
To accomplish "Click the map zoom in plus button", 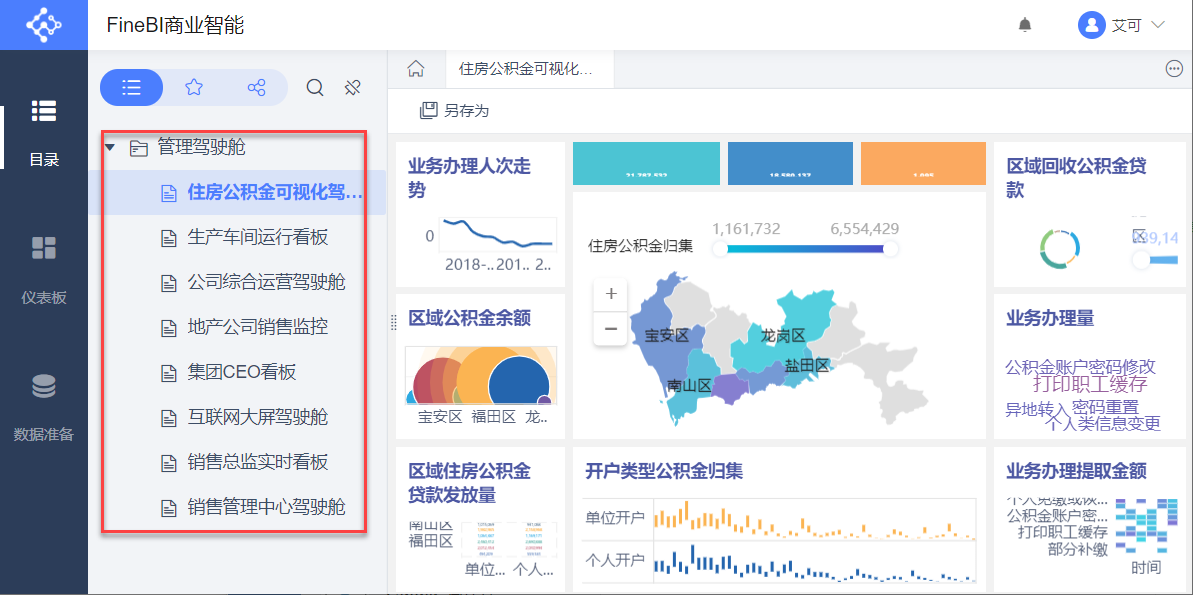I will click(611, 295).
